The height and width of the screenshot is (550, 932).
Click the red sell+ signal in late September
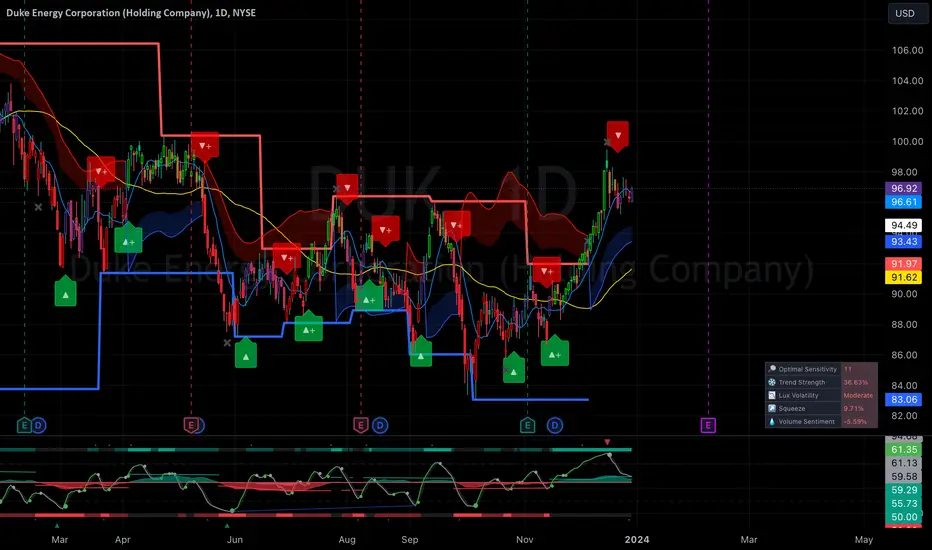(456, 225)
